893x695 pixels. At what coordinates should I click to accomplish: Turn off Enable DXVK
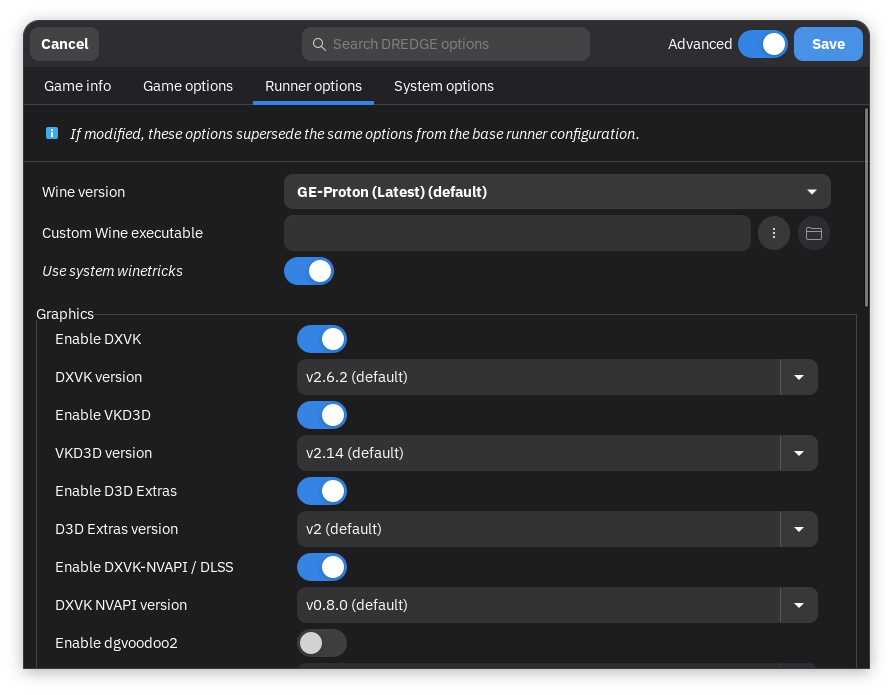(322, 339)
